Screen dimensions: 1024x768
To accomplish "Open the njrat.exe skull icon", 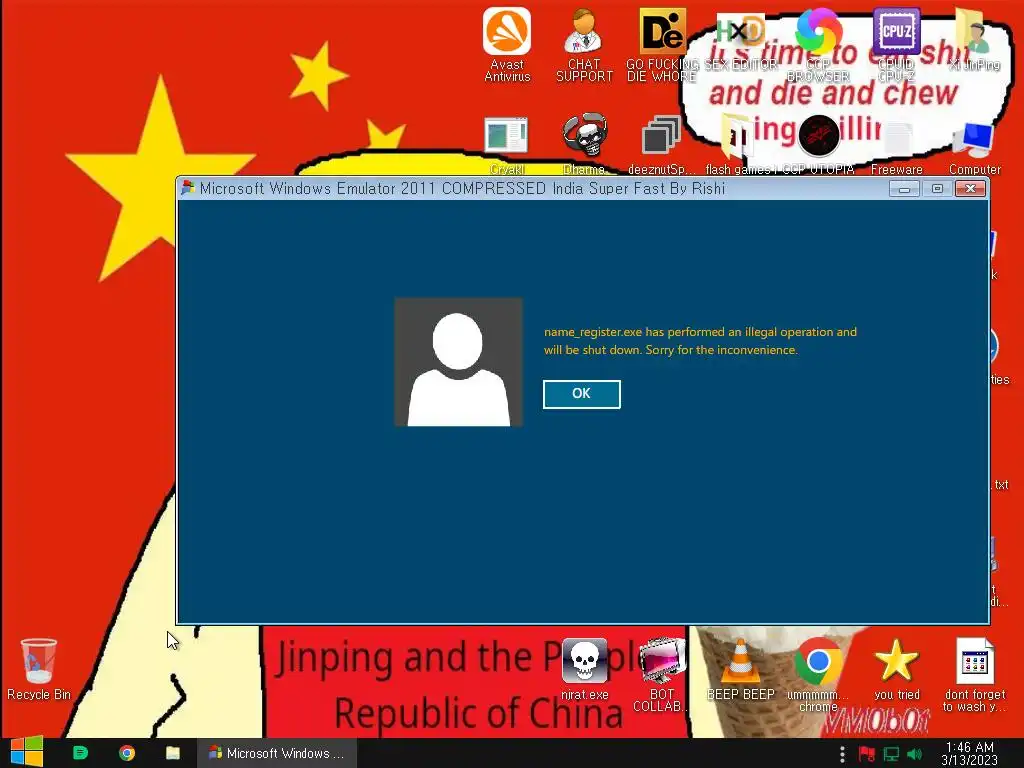I will coord(584,669).
